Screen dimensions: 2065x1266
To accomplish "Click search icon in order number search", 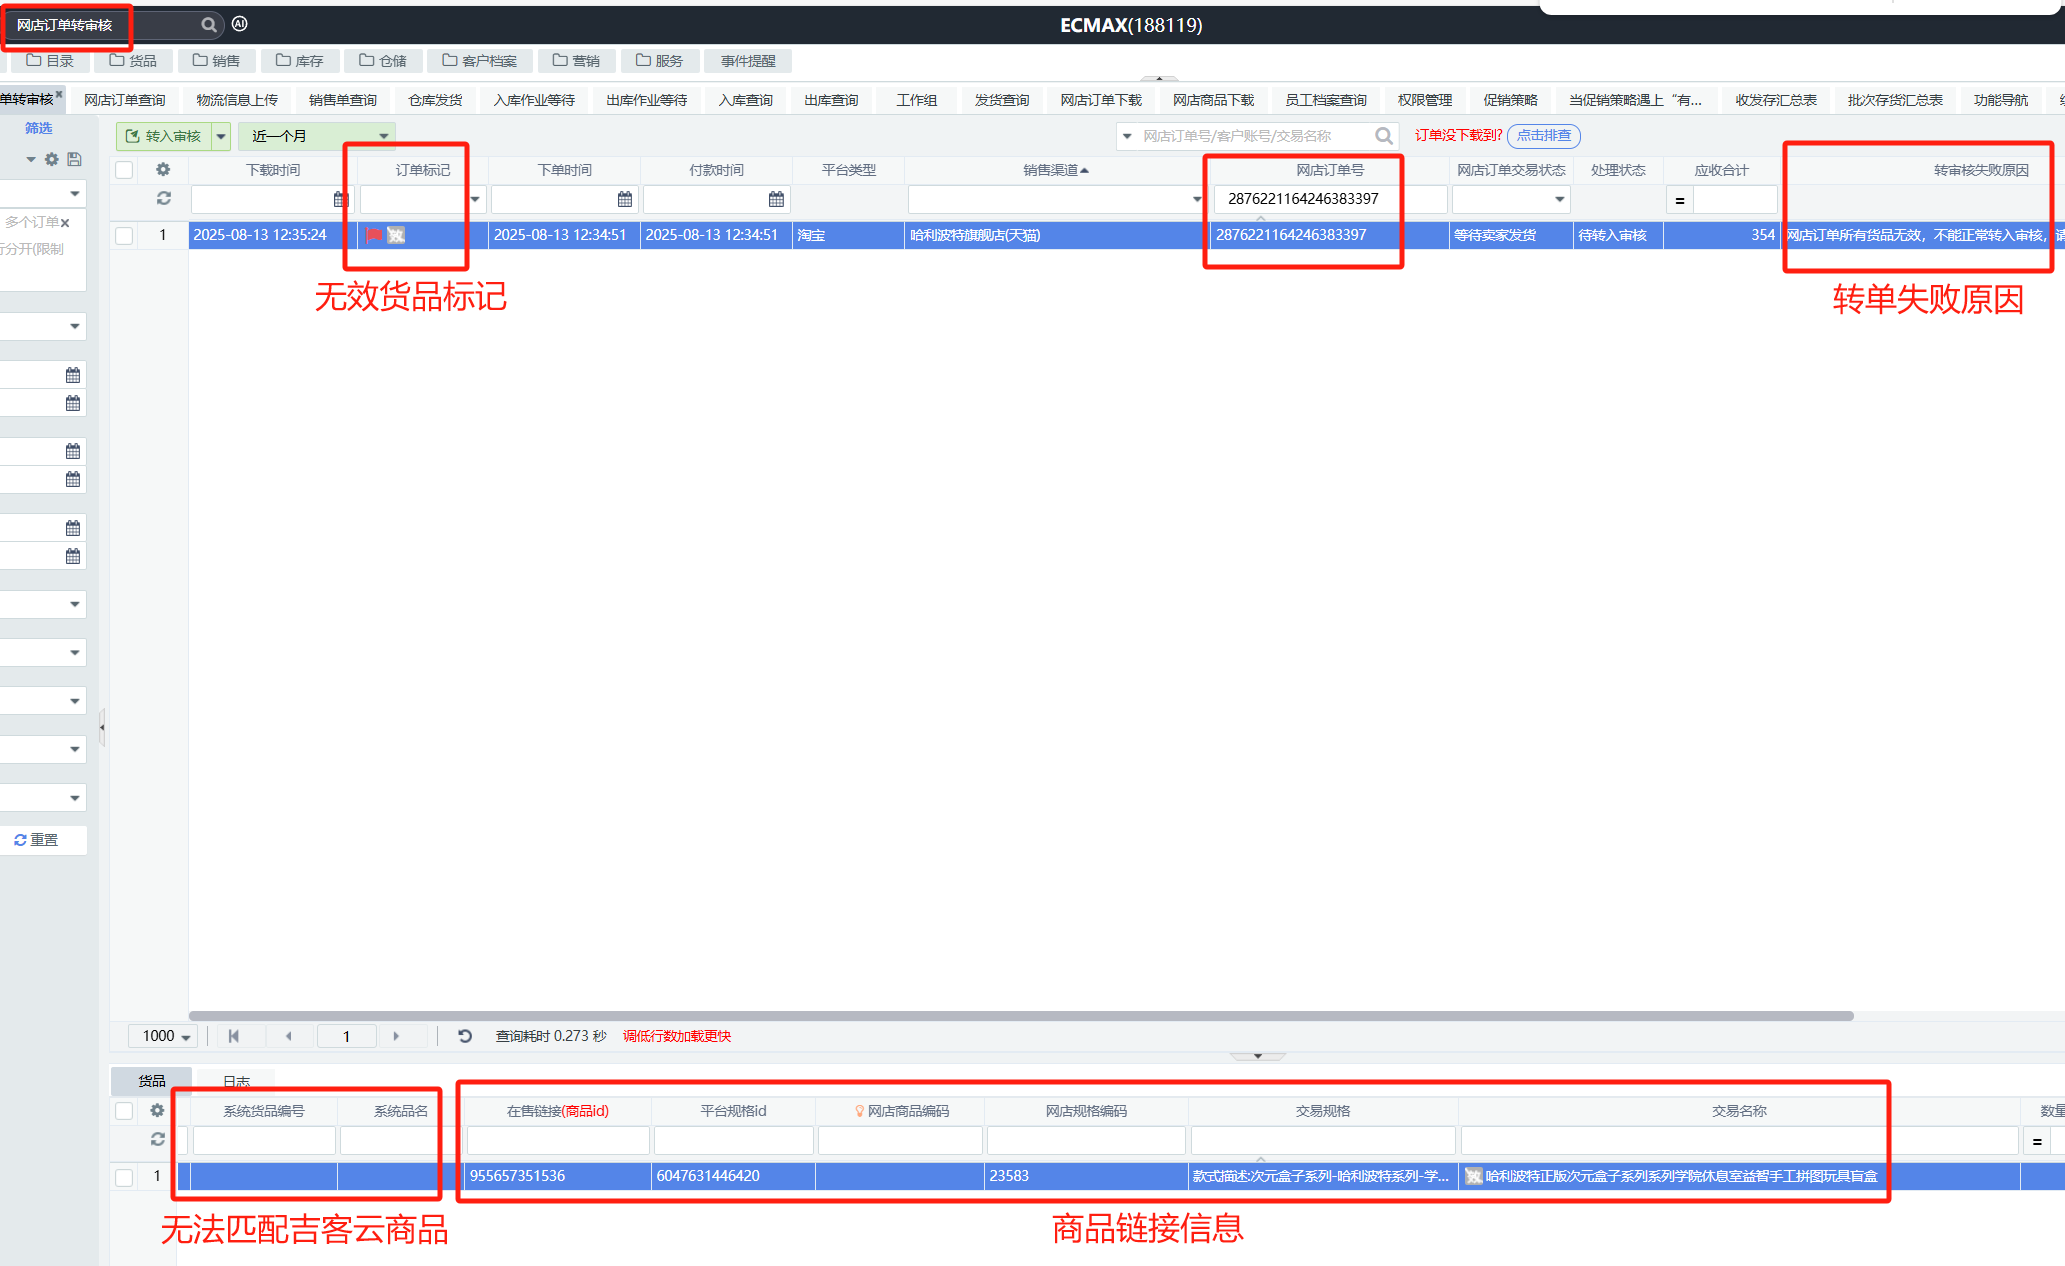I will (x=1384, y=136).
